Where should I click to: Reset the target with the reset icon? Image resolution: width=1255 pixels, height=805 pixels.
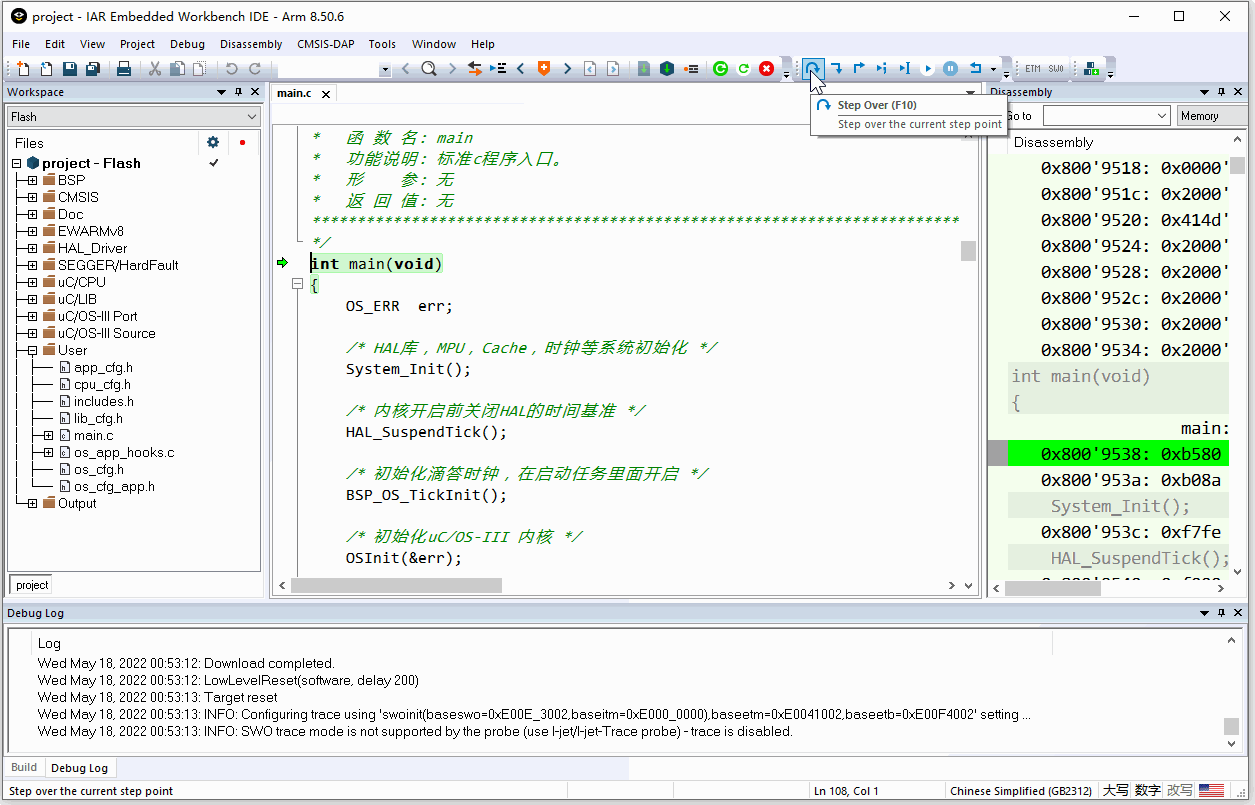(975, 69)
